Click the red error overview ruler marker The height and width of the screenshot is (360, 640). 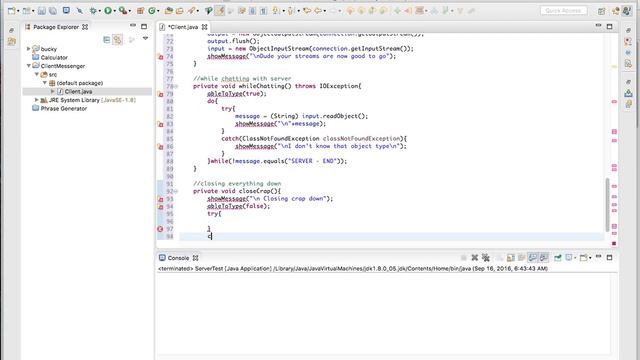(614, 243)
